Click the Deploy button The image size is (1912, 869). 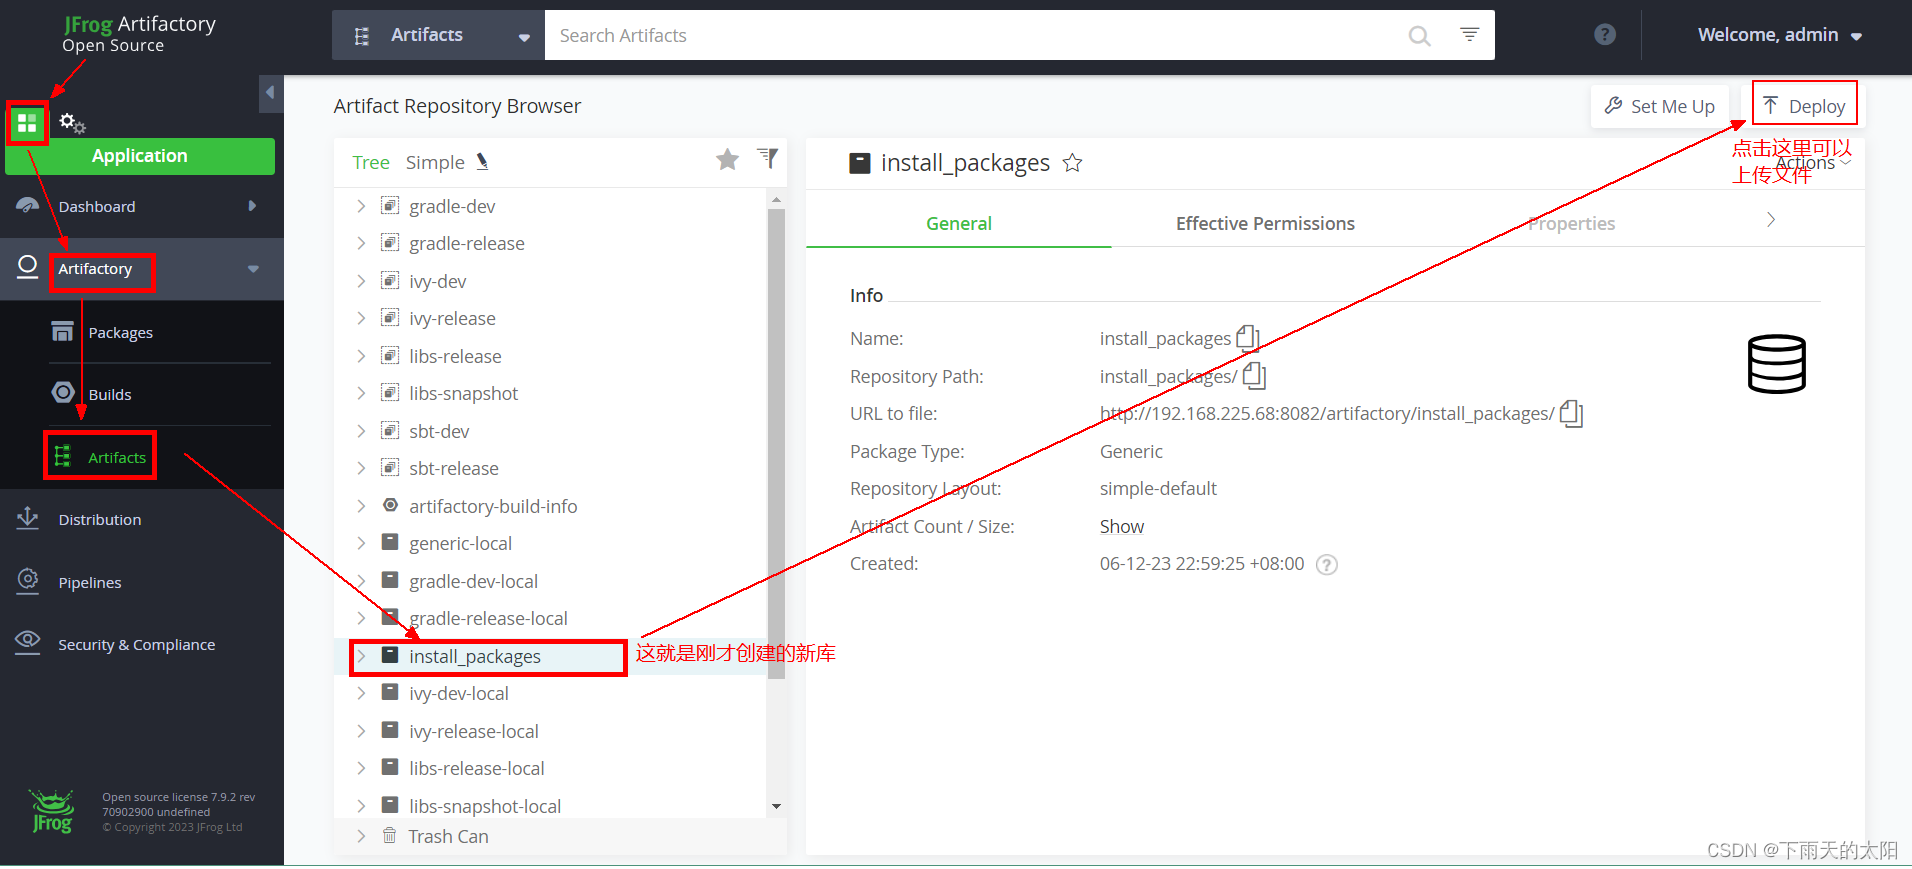click(1804, 106)
